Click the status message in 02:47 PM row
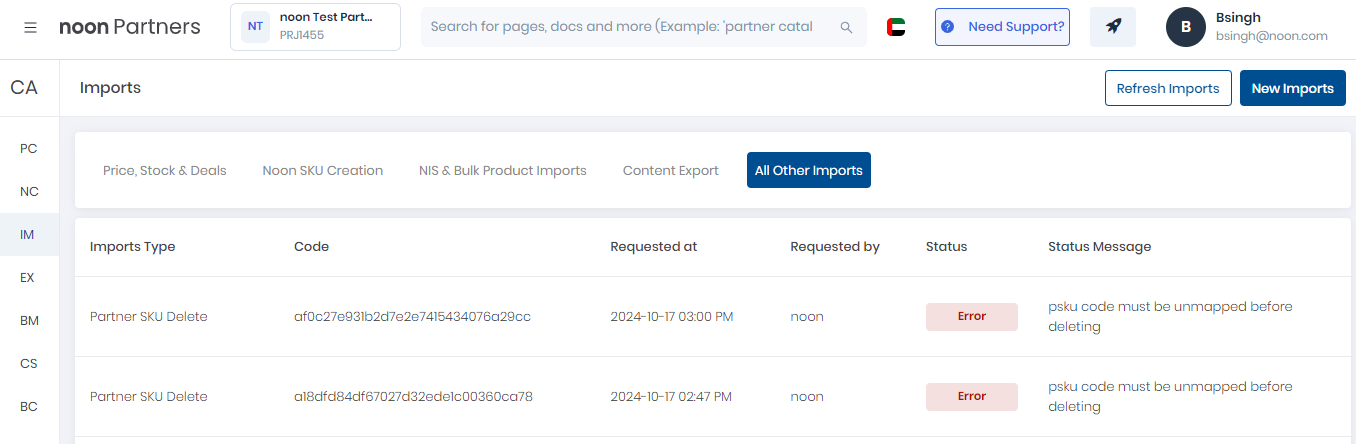The height and width of the screenshot is (444, 1356). tap(1170, 396)
